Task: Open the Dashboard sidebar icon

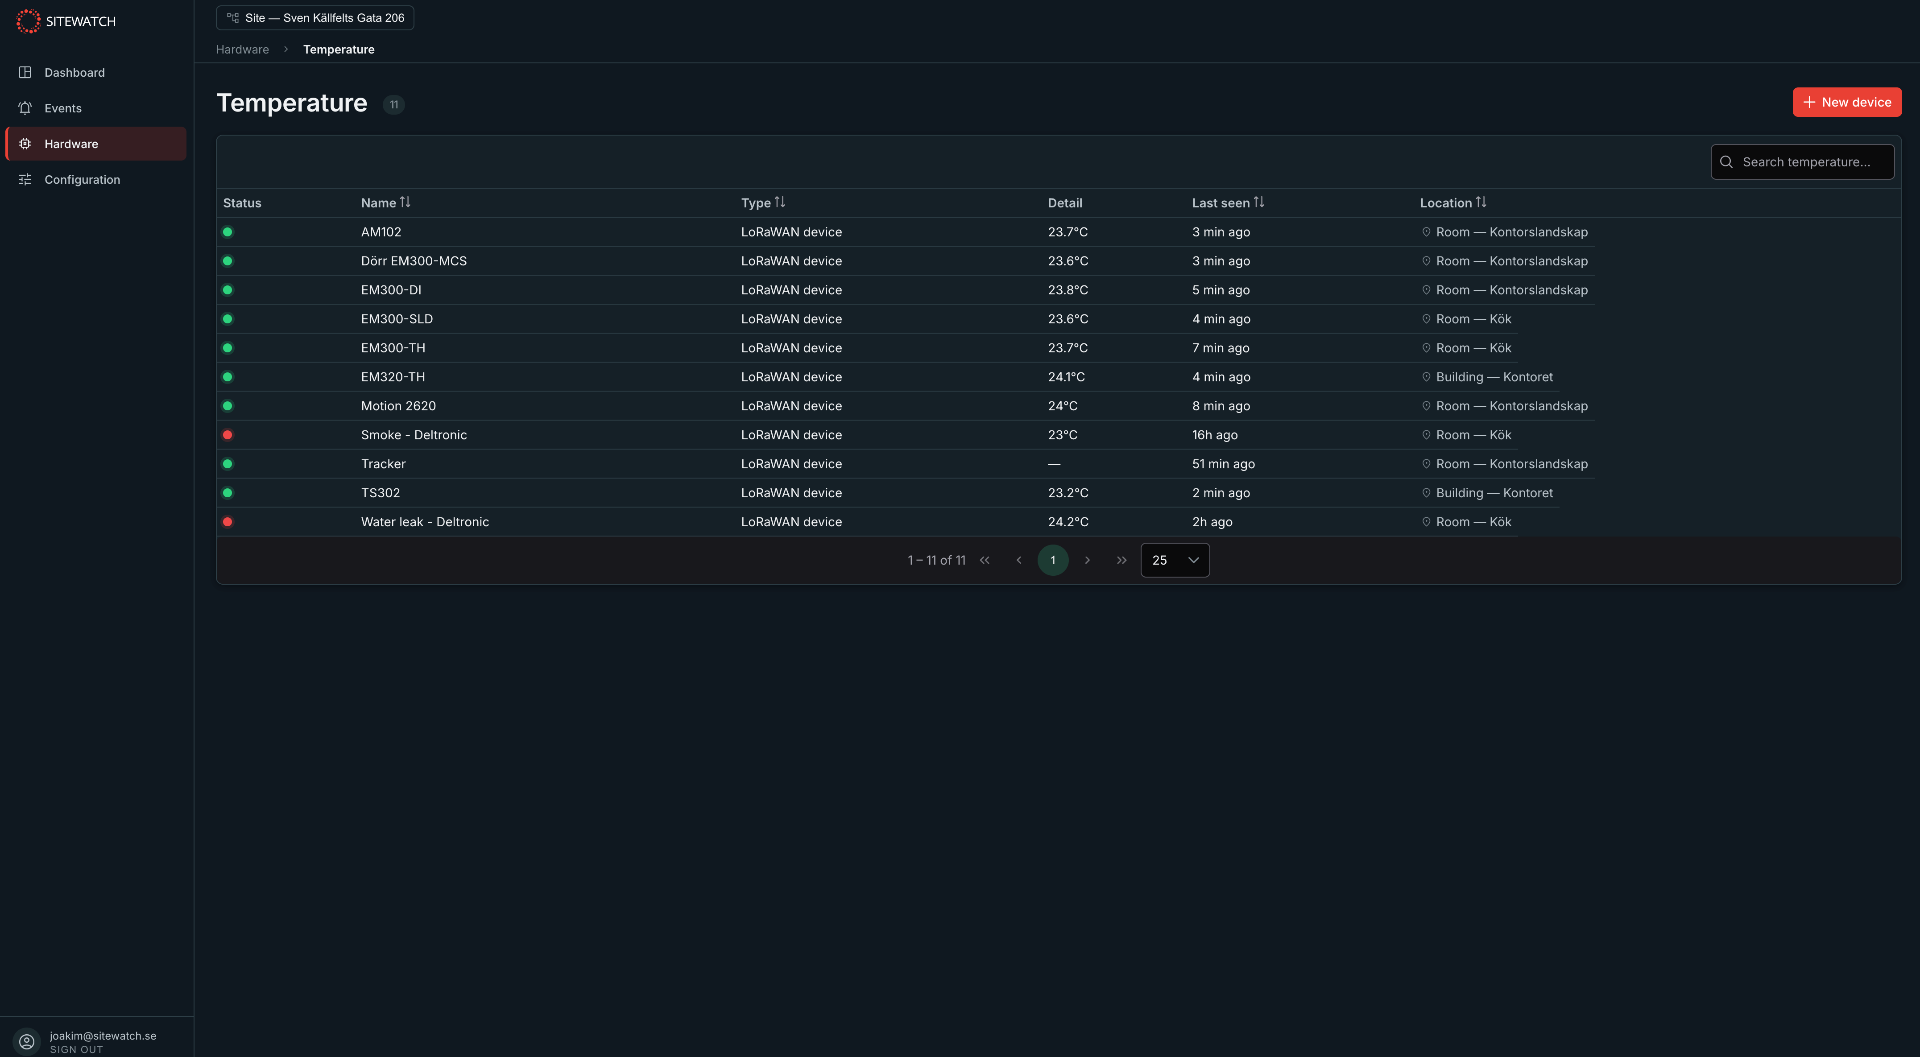Action: click(25, 73)
